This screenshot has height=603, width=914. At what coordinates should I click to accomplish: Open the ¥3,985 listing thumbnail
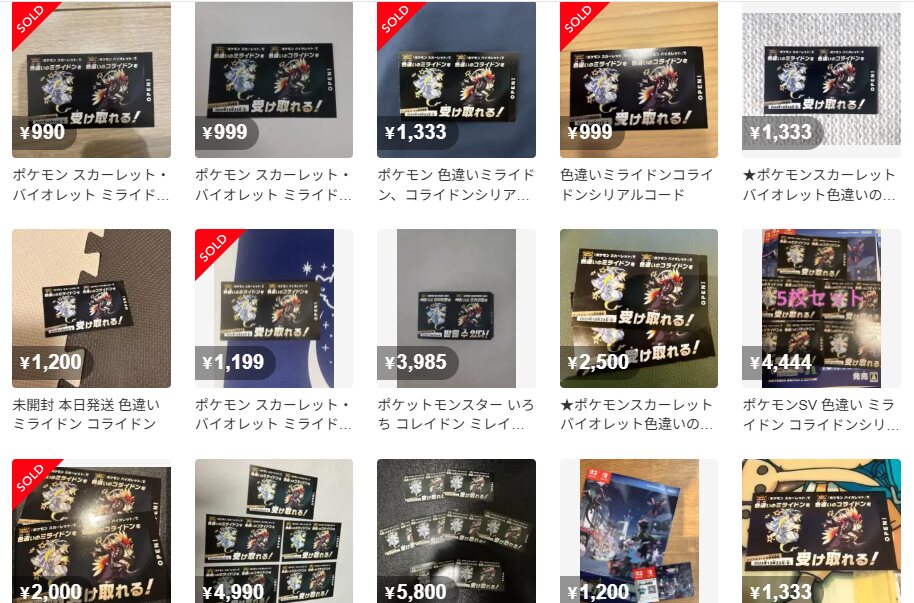pyautogui.click(x=456, y=308)
